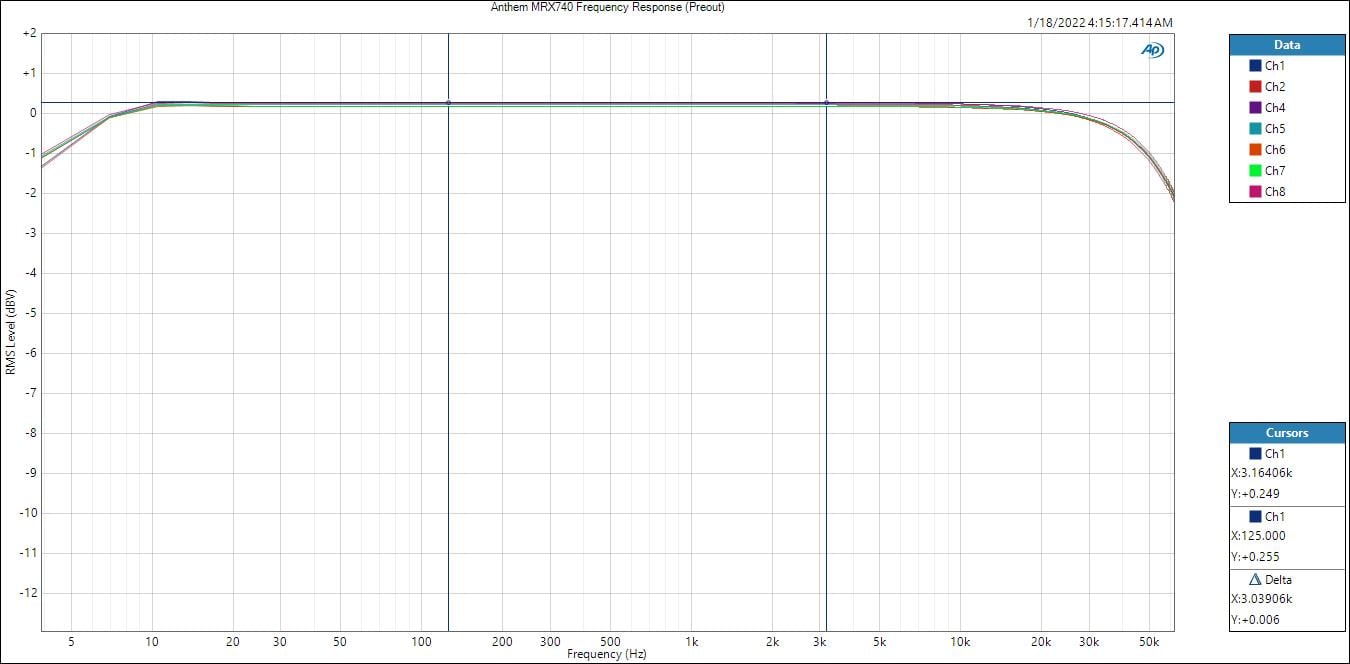Select the cursor marker at 125 Hz
Viewport: 1350px width, 664px height.
tap(448, 102)
